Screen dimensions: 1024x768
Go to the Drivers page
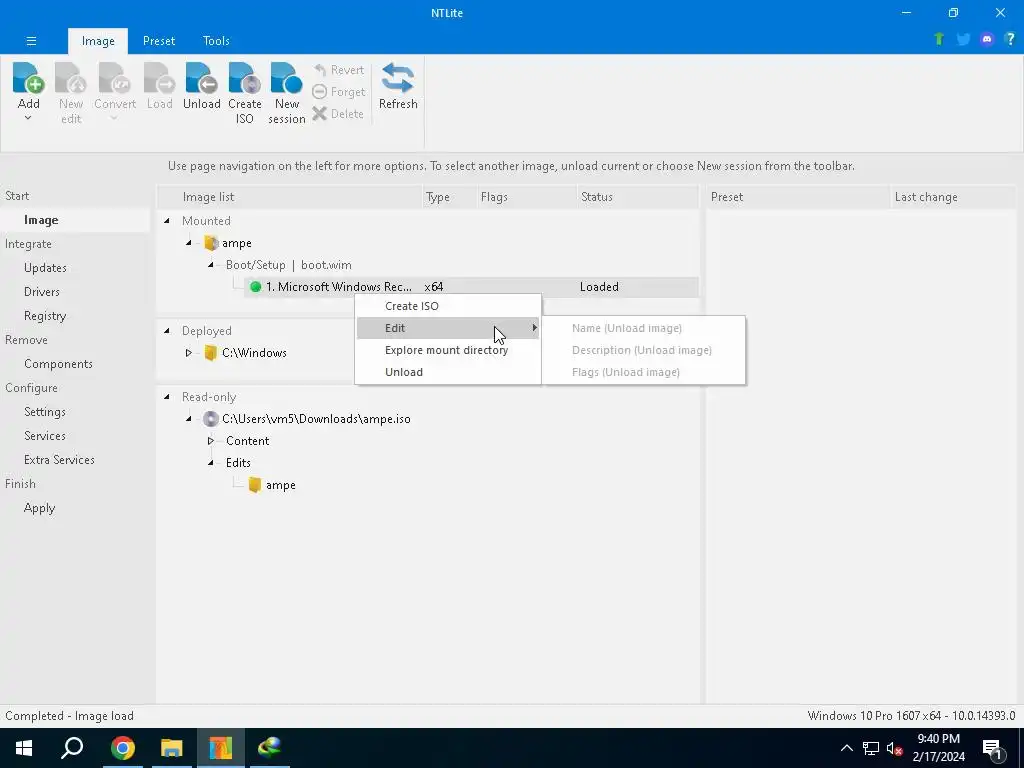click(x=42, y=292)
